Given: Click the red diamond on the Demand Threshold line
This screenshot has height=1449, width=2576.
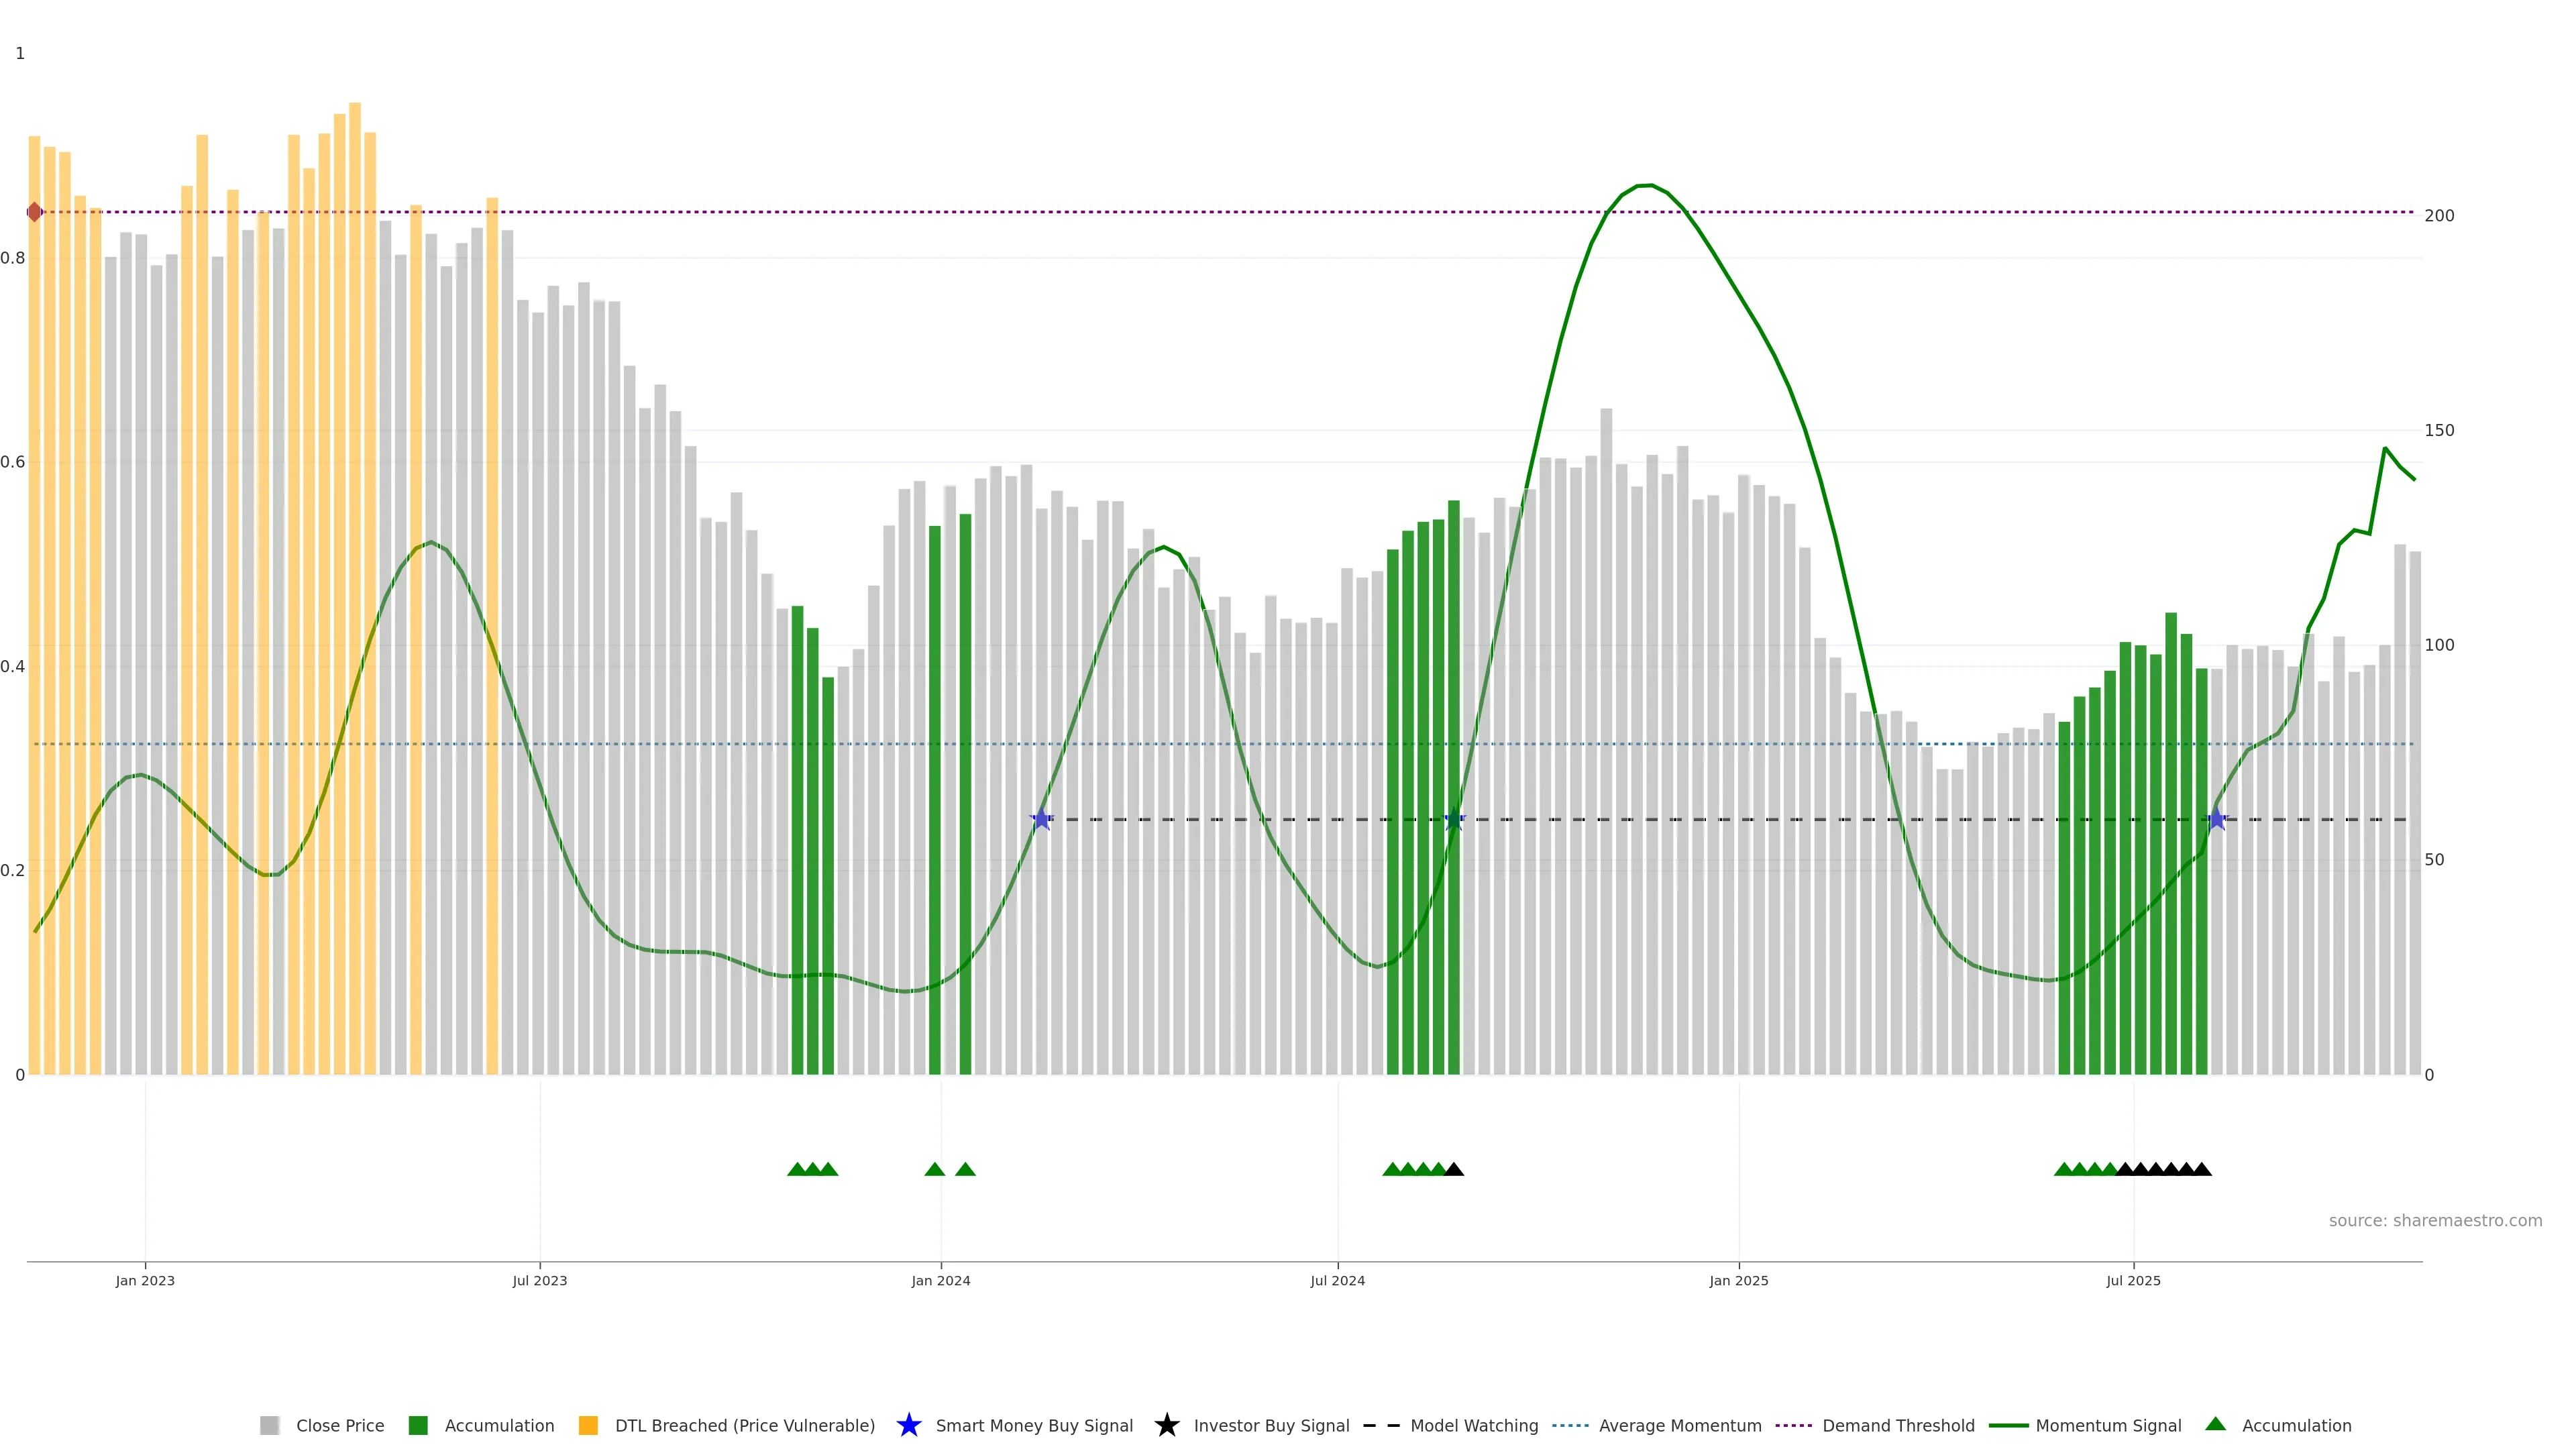Looking at the screenshot, I should pyautogui.click(x=35, y=212).
